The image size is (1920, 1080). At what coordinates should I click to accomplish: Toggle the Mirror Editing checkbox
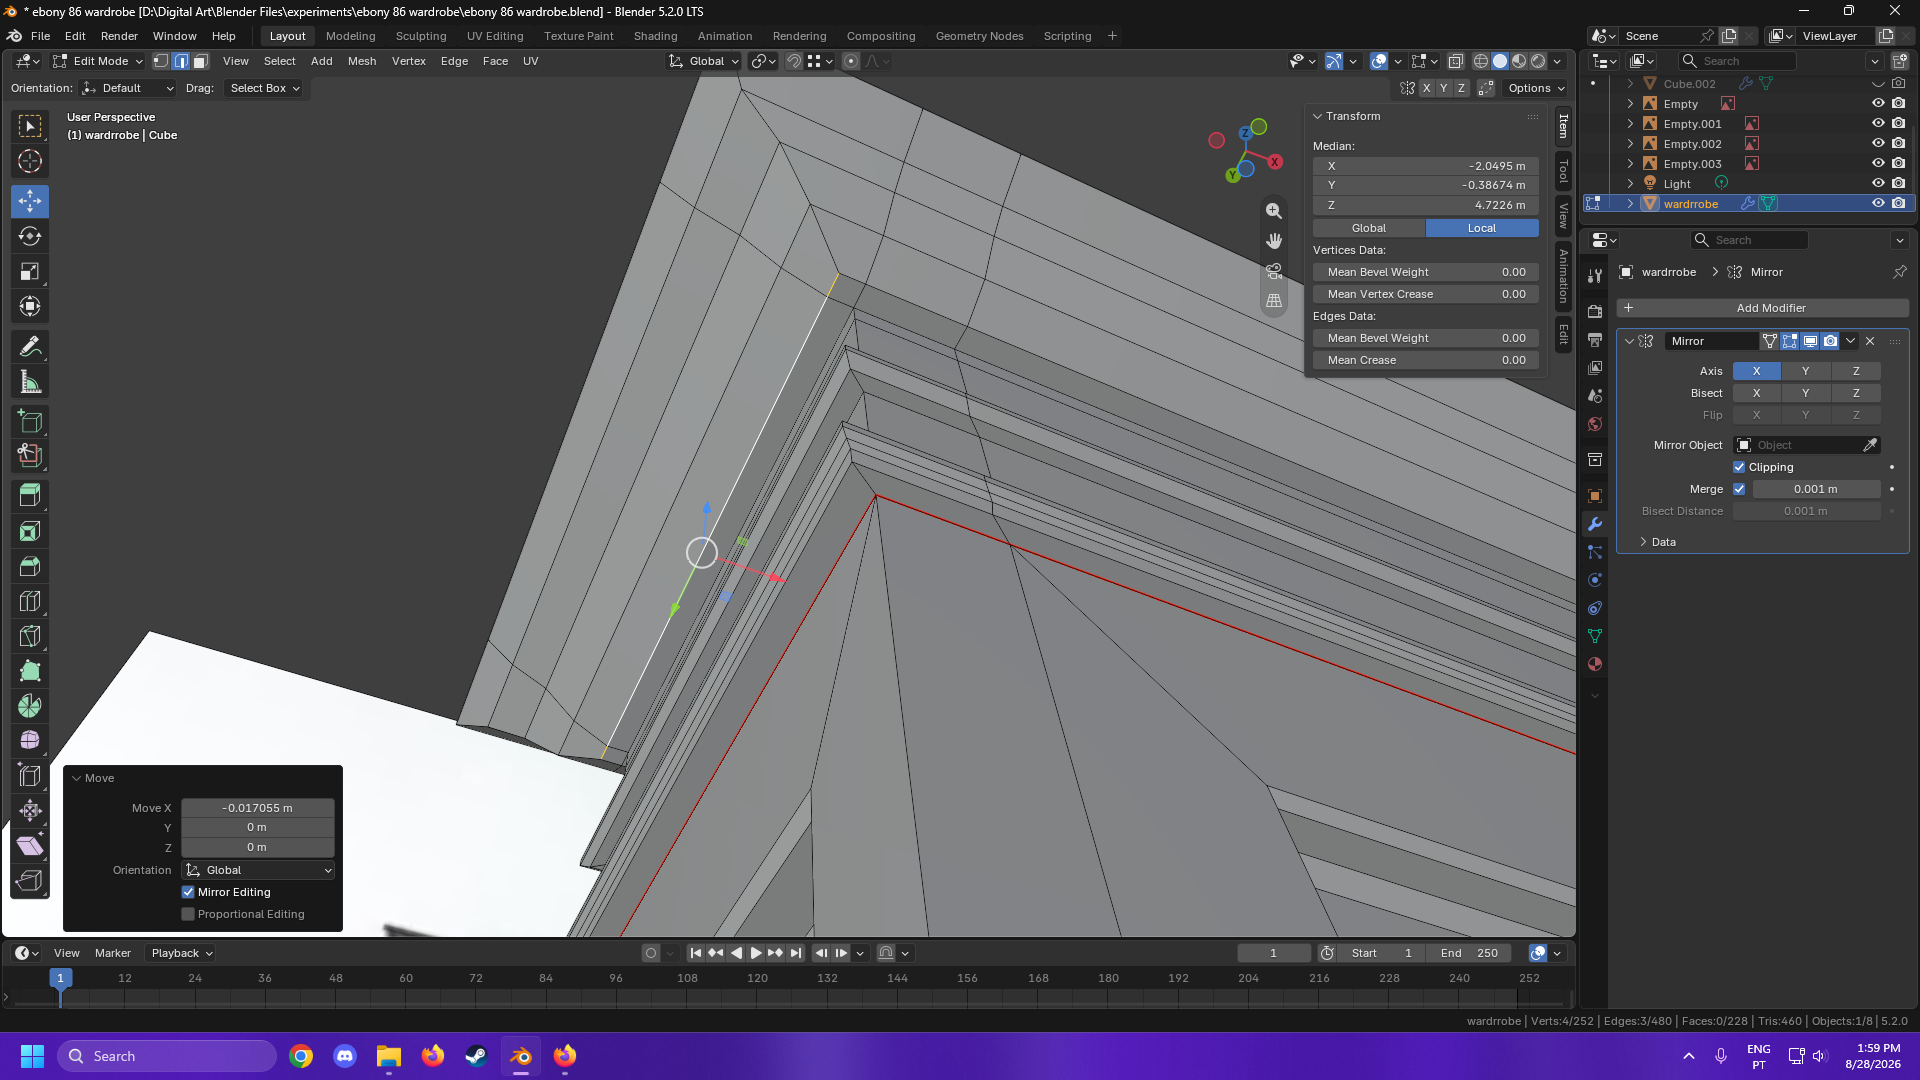coord(188,892)
